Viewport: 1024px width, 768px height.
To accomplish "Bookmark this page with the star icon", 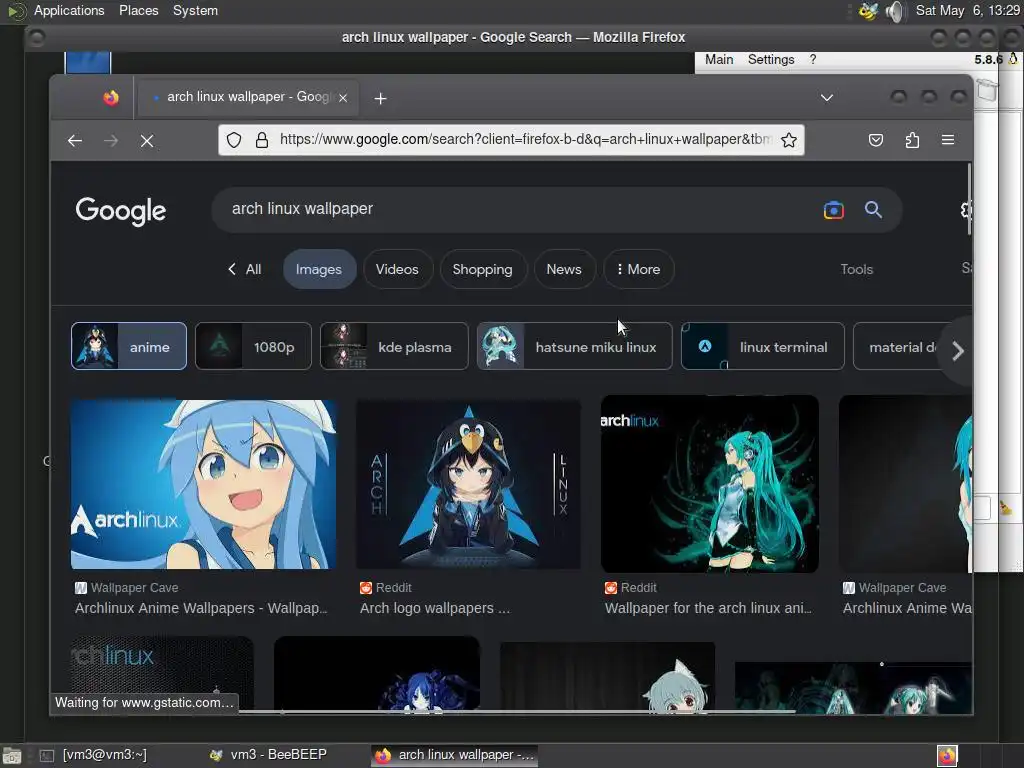I will (x=789, y=140).
